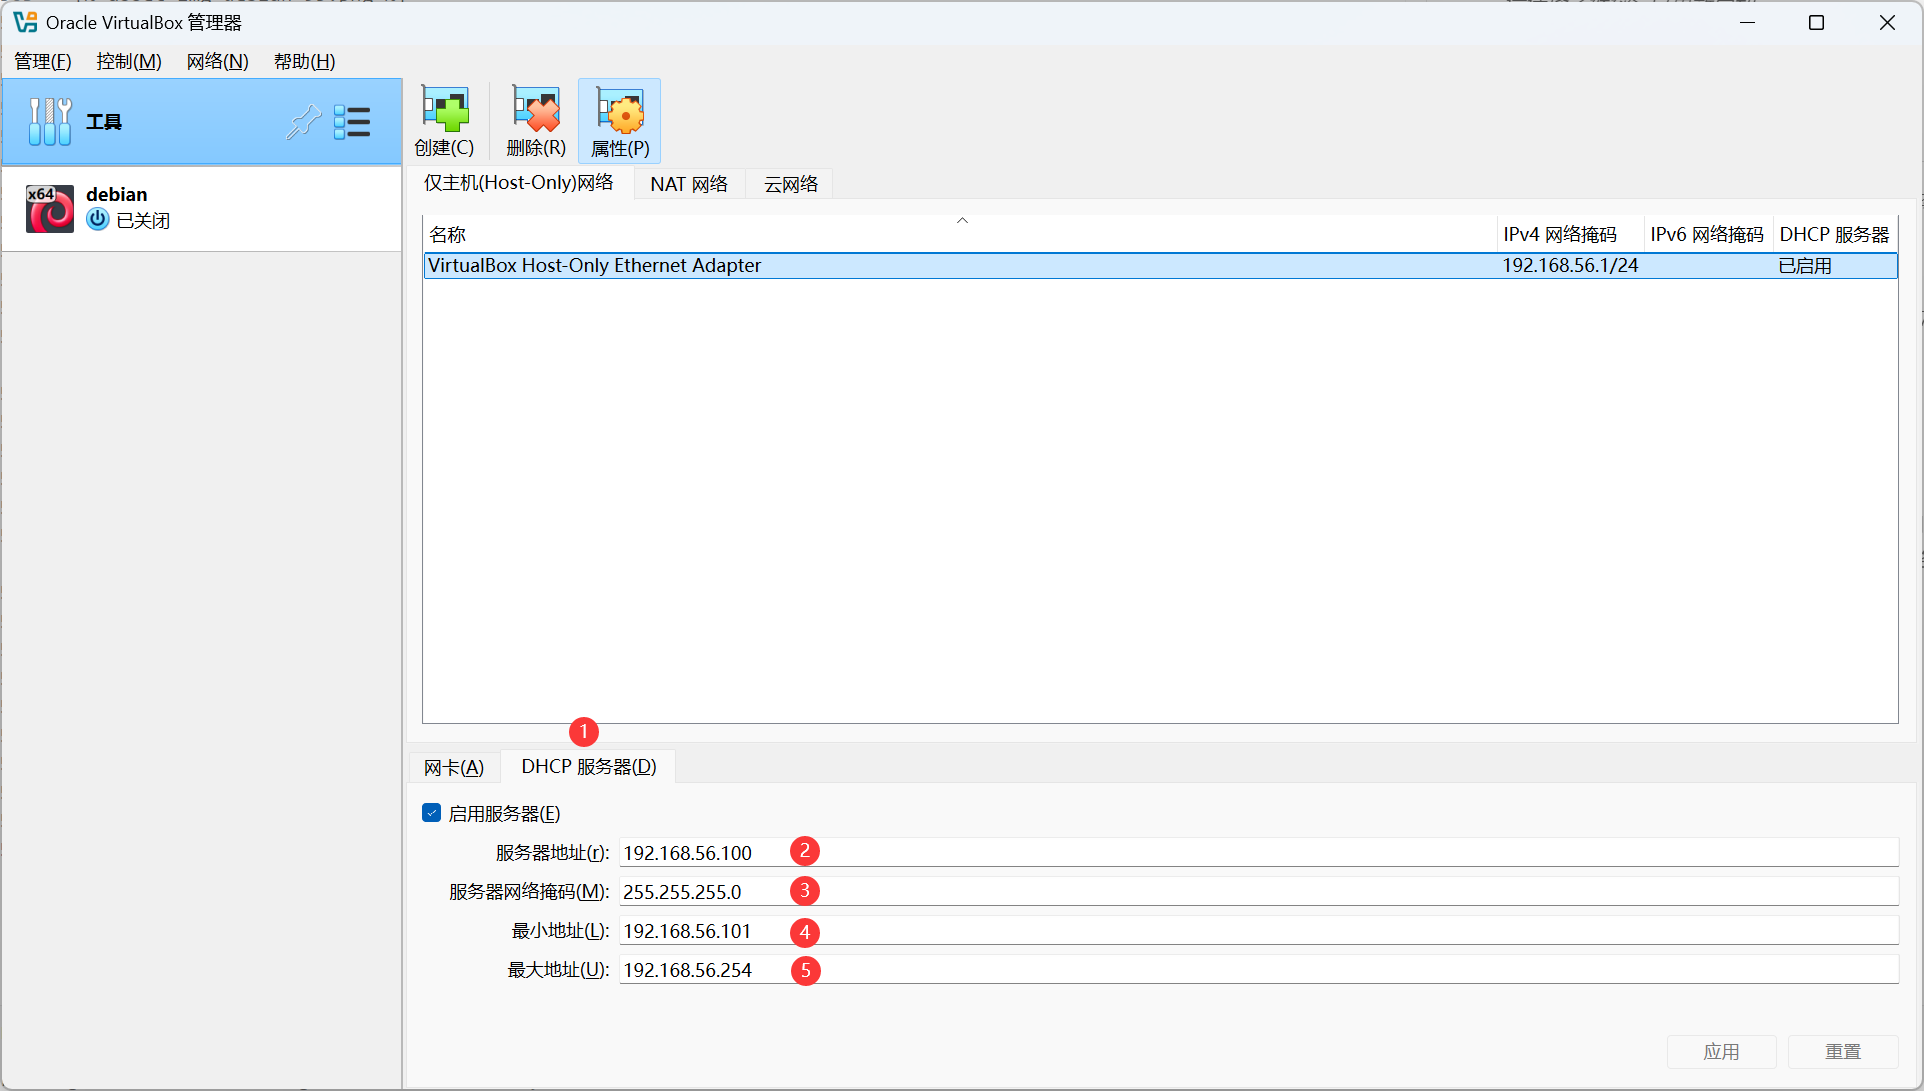This screenshot has height=1091, width=1924.
Task: Open the 帮助(H) menu
Action: [304, 61]
